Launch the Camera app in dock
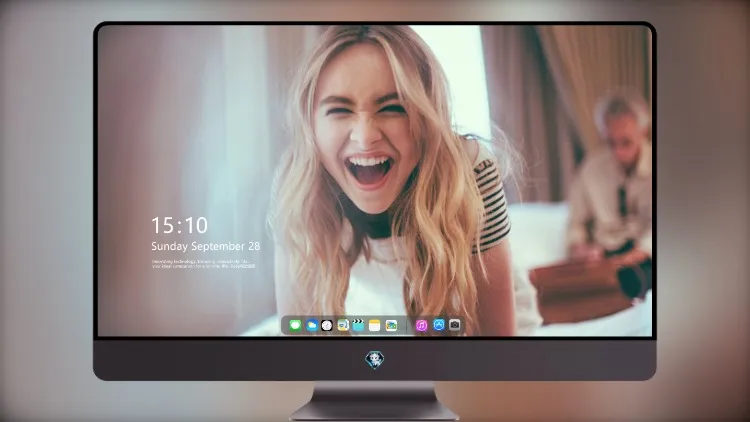The width and height of the screenshot is (750, 422). (x=455, y=325)
